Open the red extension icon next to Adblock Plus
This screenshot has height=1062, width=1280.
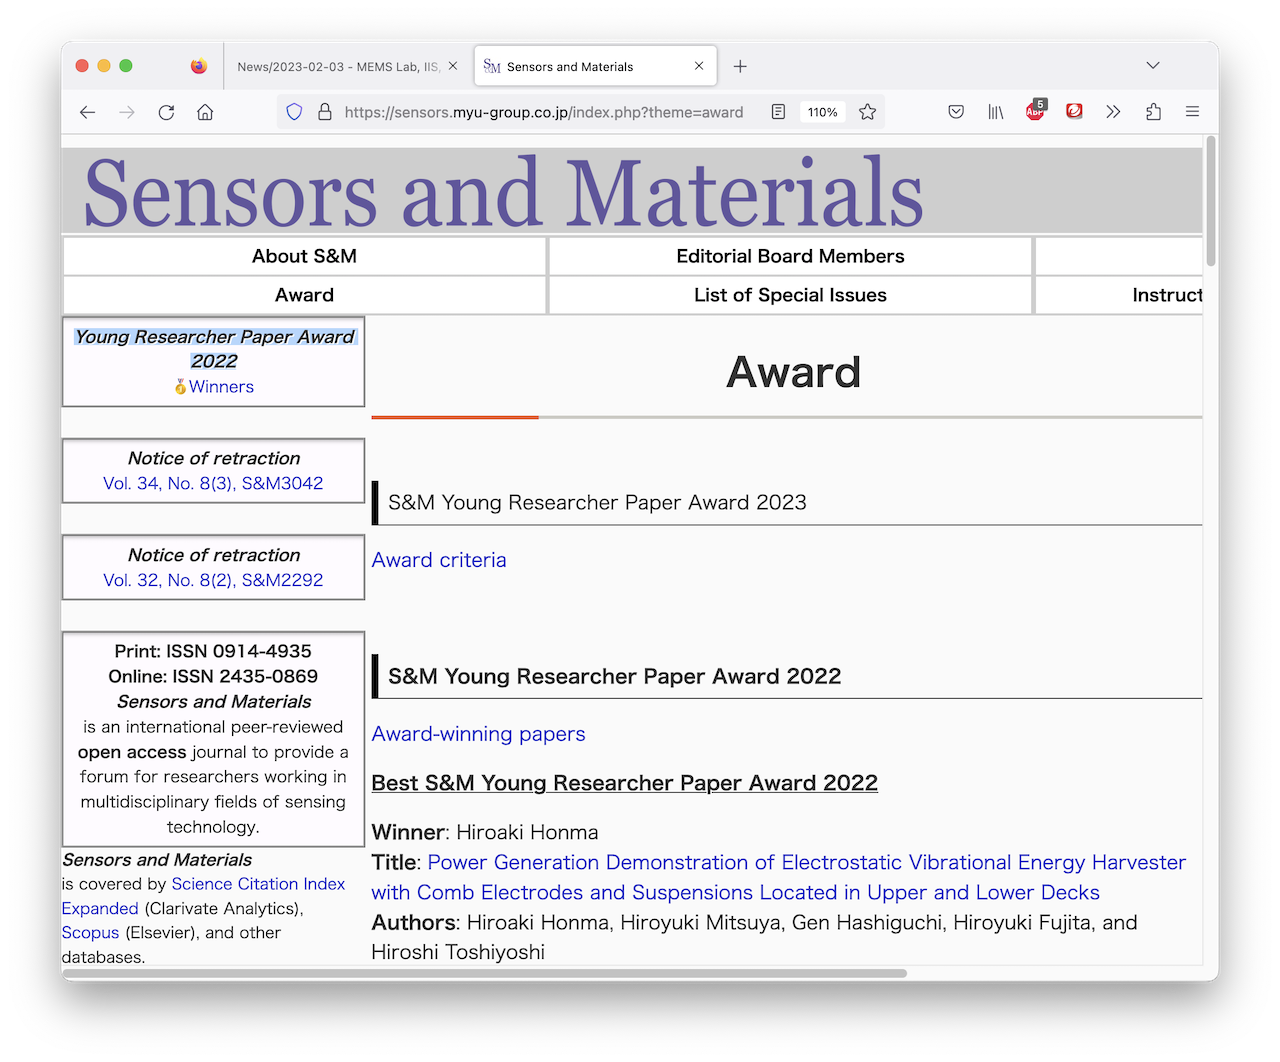1074,111
